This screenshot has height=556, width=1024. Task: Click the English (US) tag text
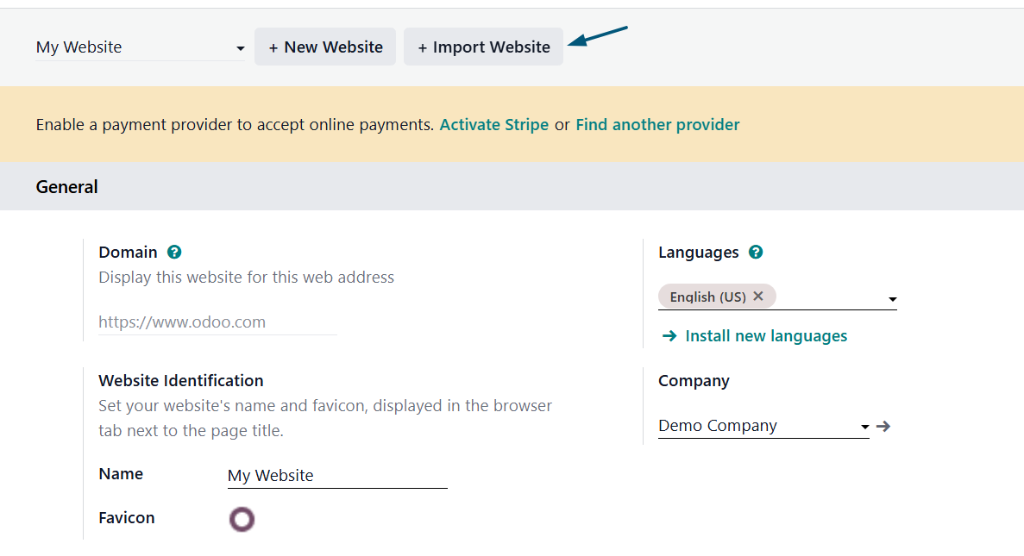coord(707,297)
